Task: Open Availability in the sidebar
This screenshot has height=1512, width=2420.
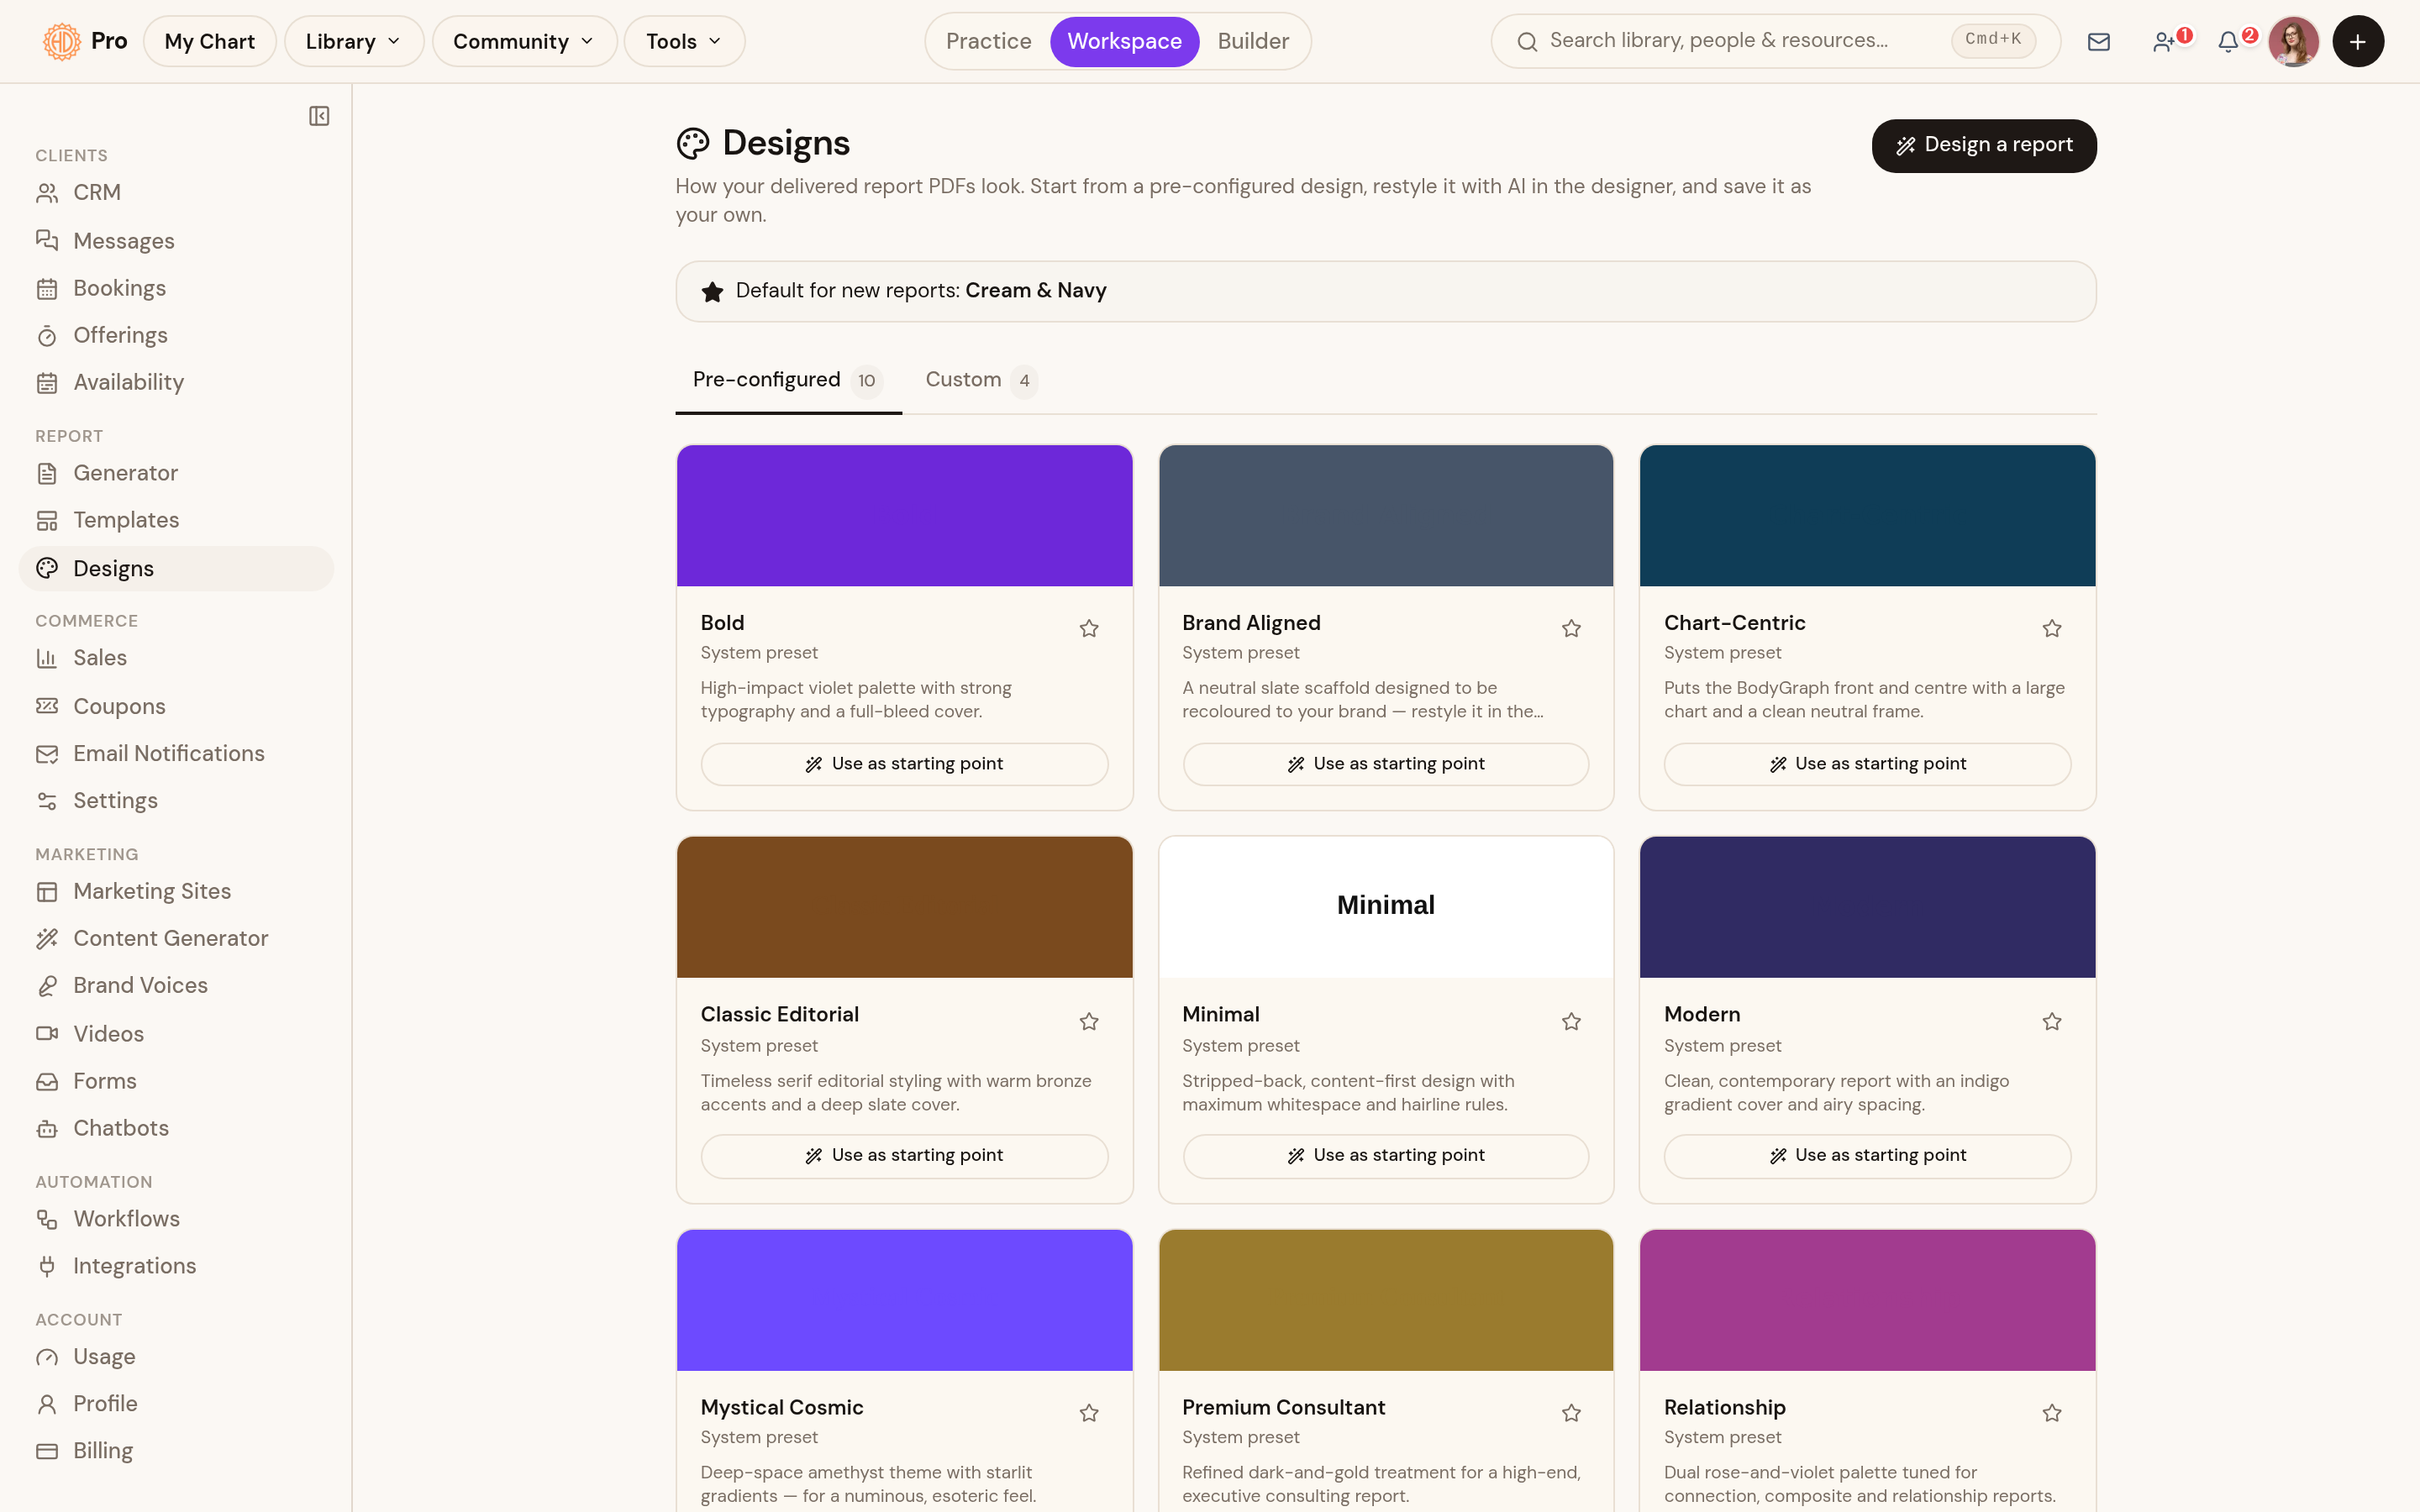Action: (176, 382)
